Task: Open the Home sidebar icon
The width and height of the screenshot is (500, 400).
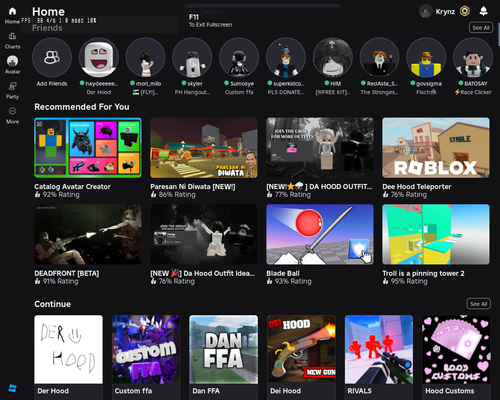Action: [12, 12]
